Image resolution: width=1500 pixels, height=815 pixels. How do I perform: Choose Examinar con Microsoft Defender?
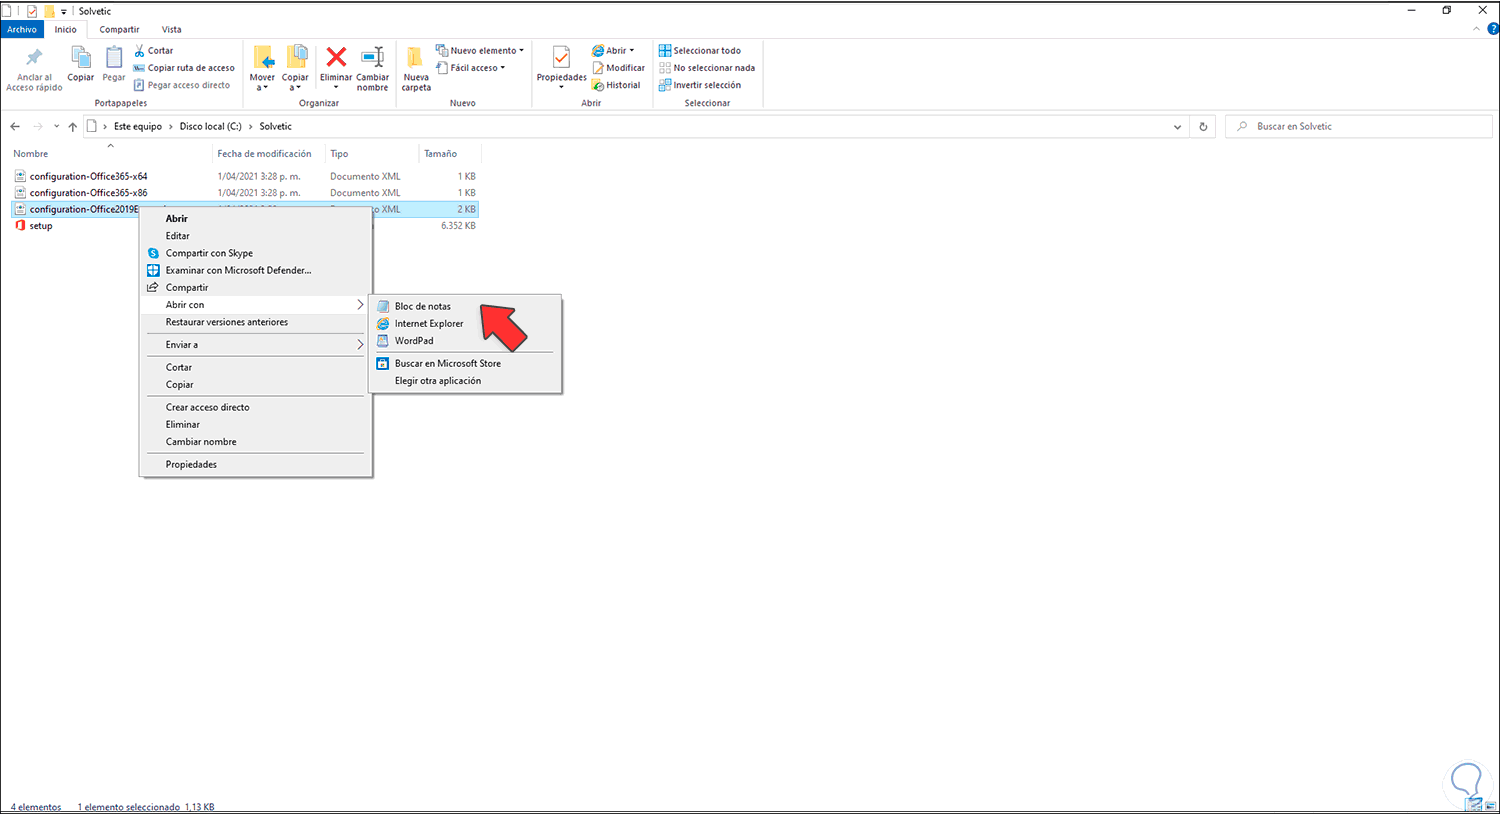point(256,270)
